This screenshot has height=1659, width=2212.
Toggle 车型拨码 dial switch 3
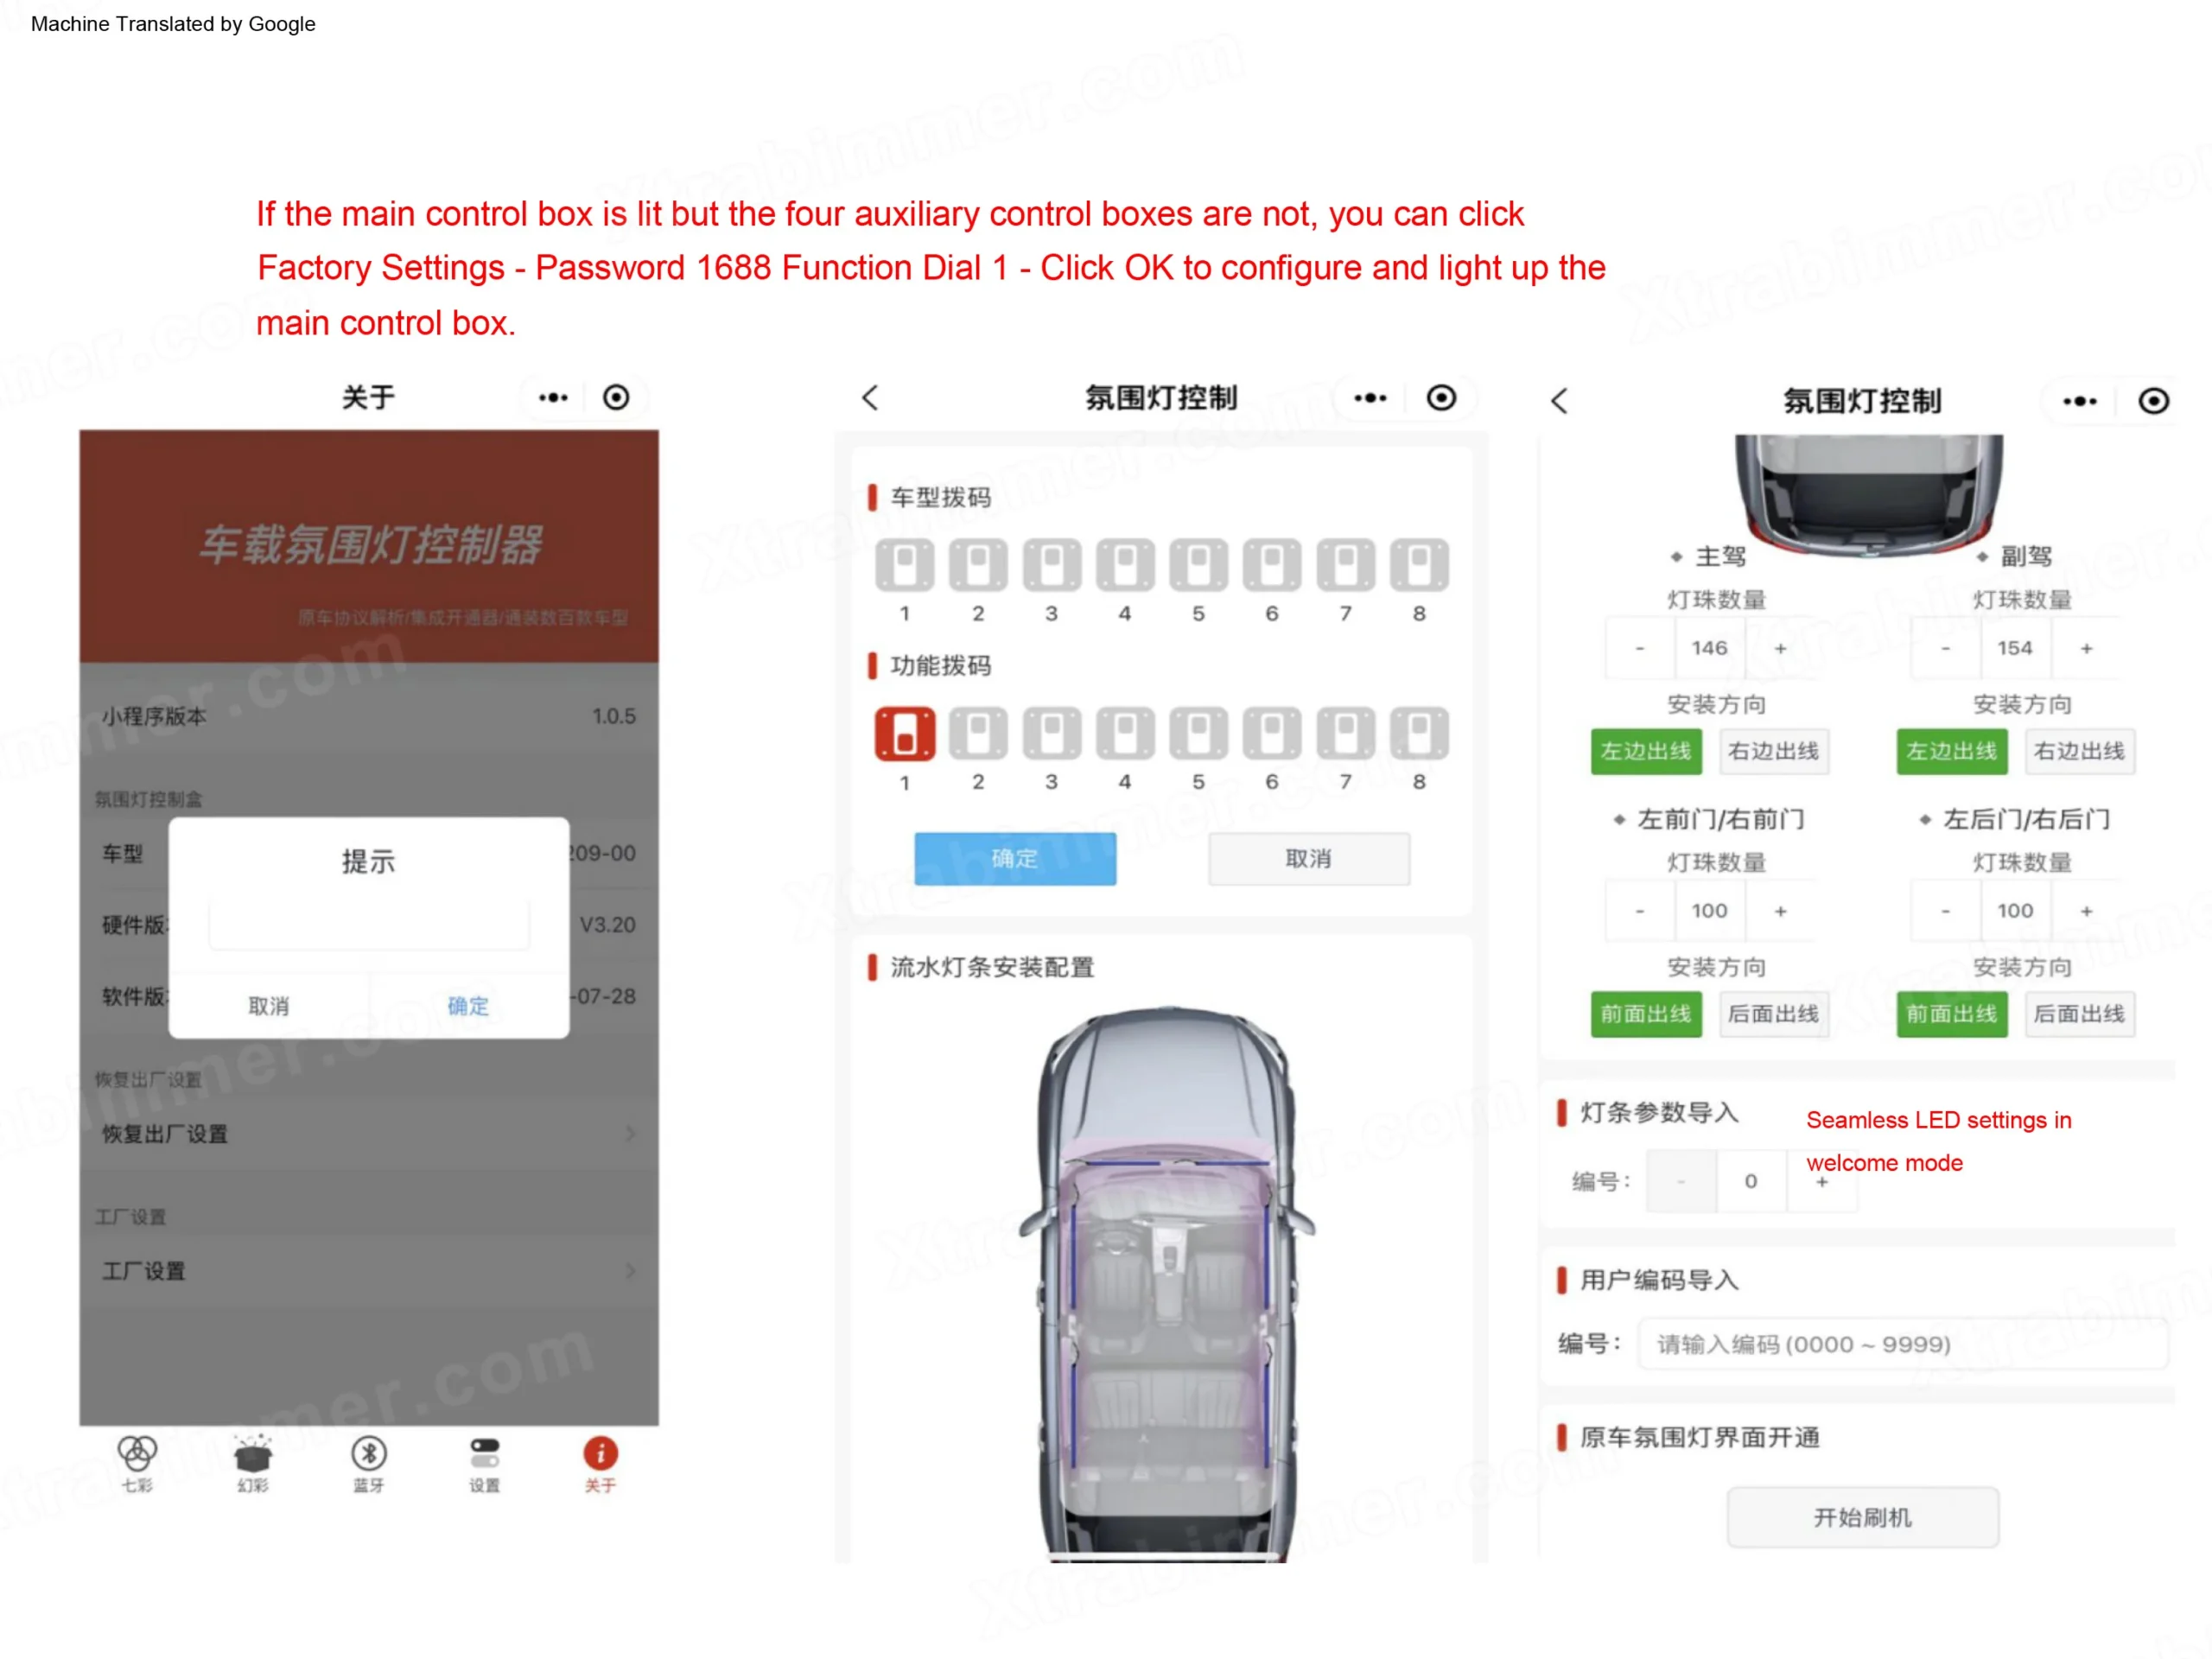tap(1052, 566)
